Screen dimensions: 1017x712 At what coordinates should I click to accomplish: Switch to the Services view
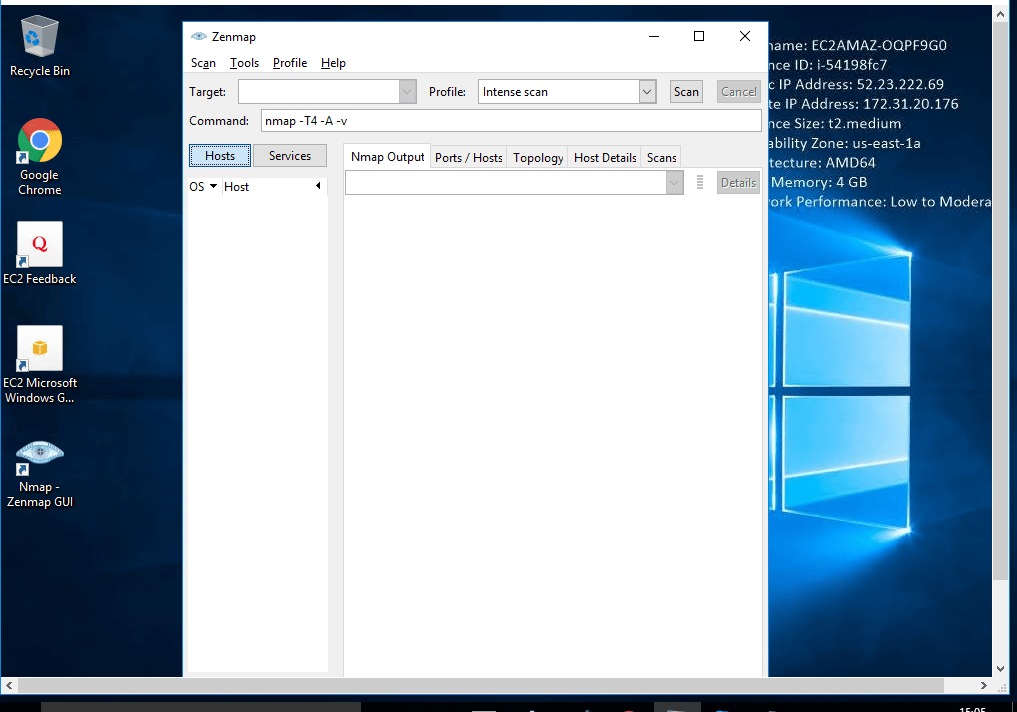point(289,155)
